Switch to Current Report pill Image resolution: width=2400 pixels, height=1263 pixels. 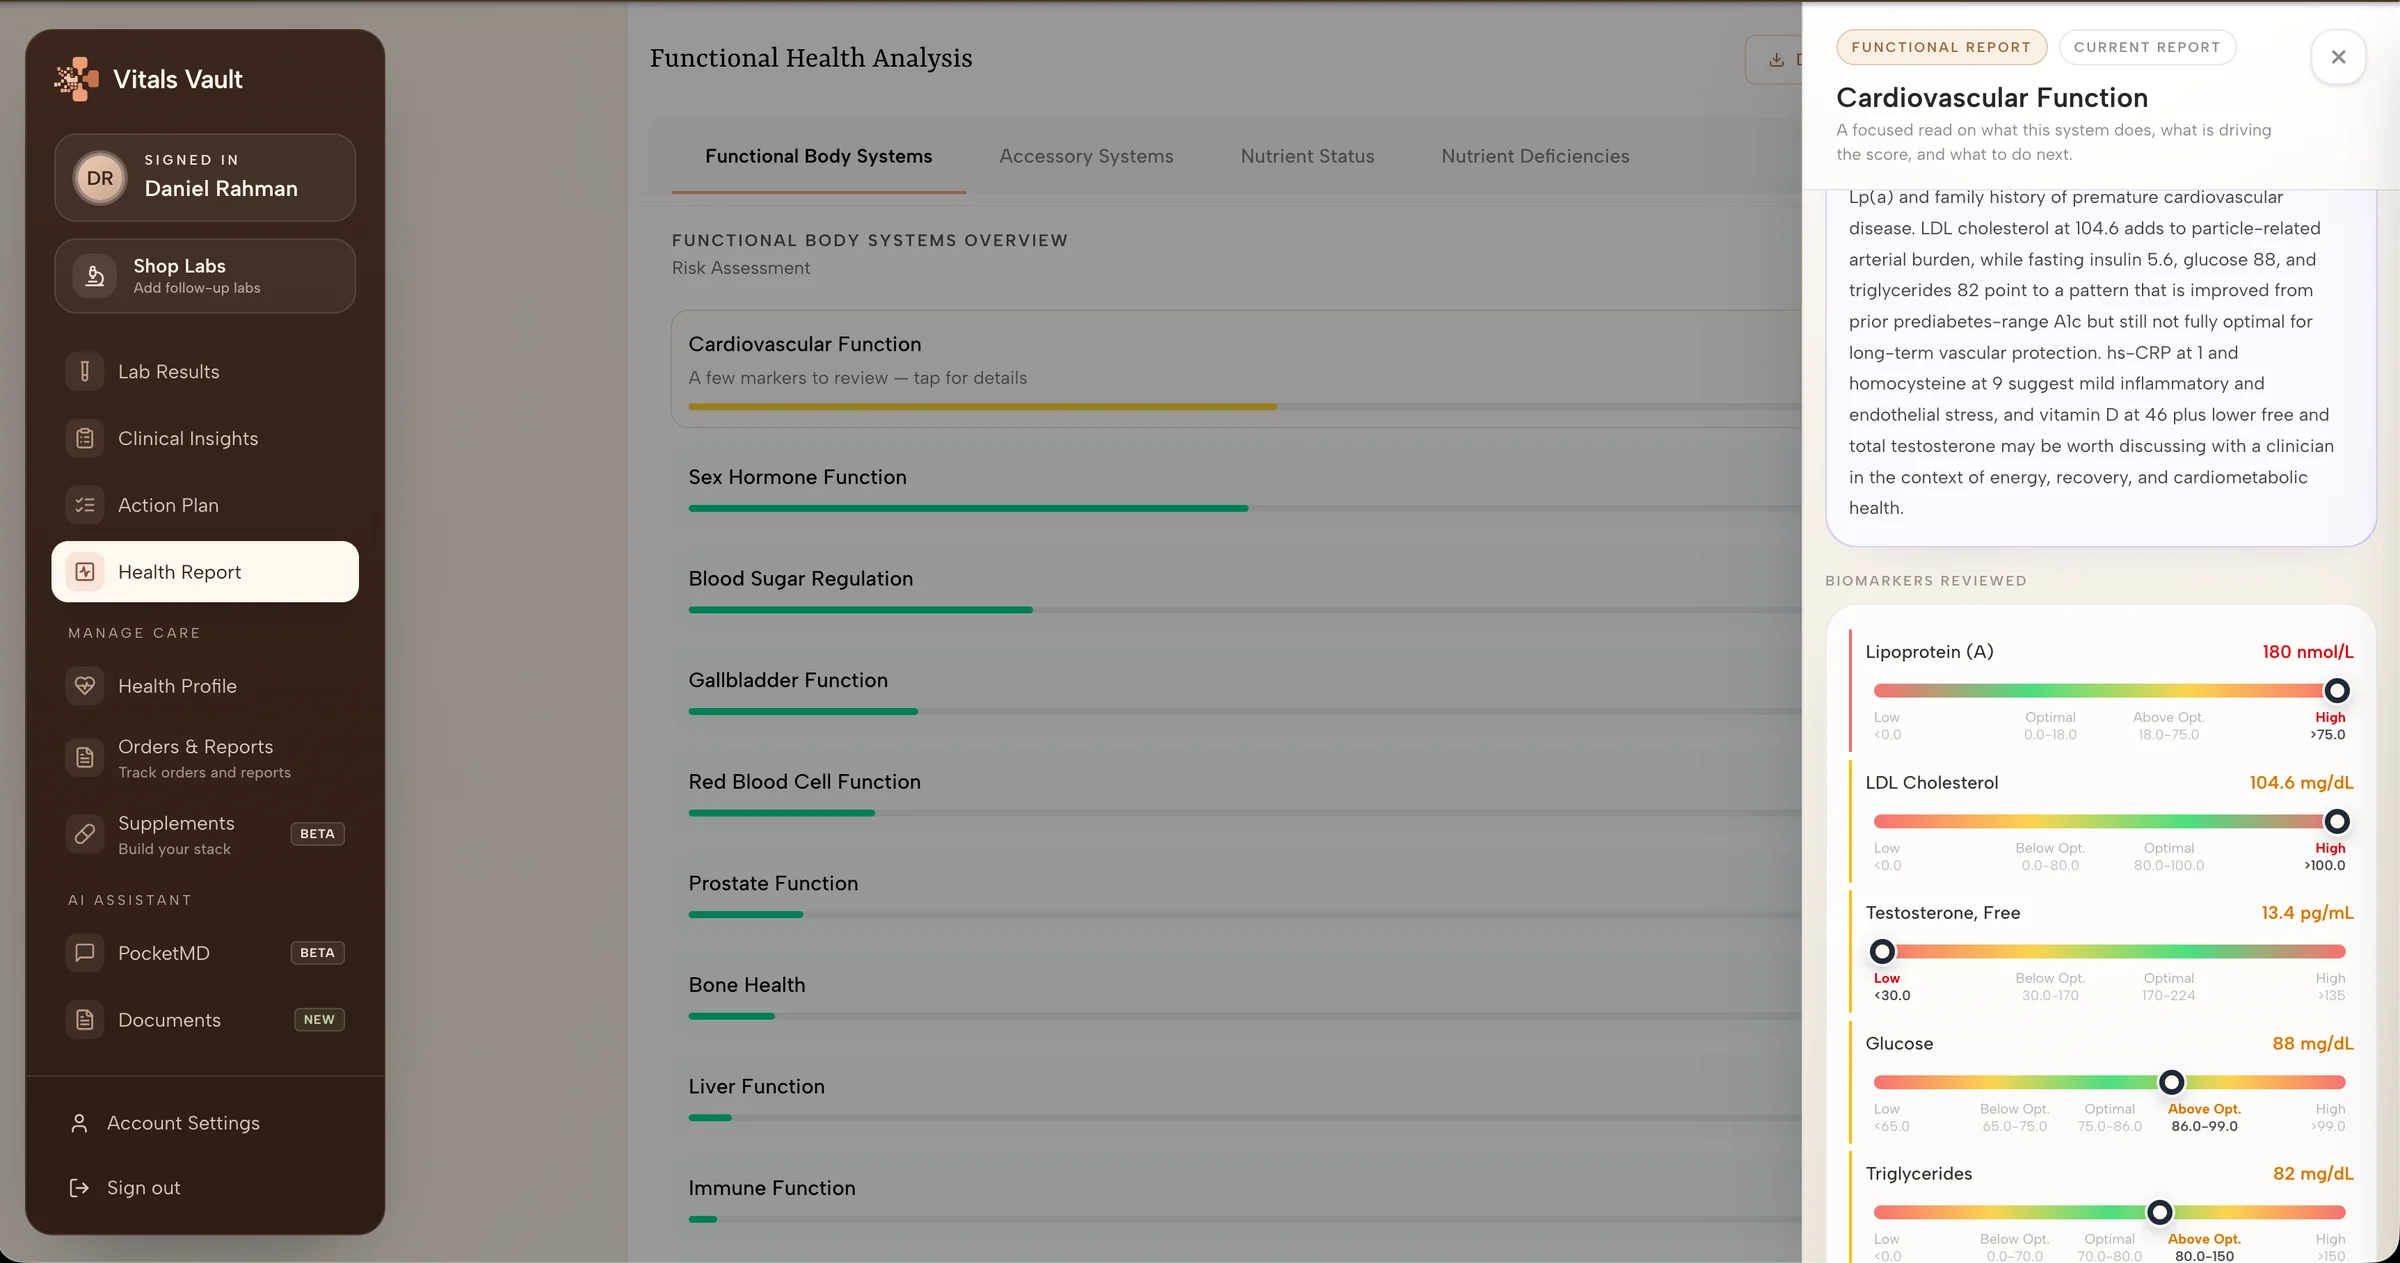(x=2147, y=47)
